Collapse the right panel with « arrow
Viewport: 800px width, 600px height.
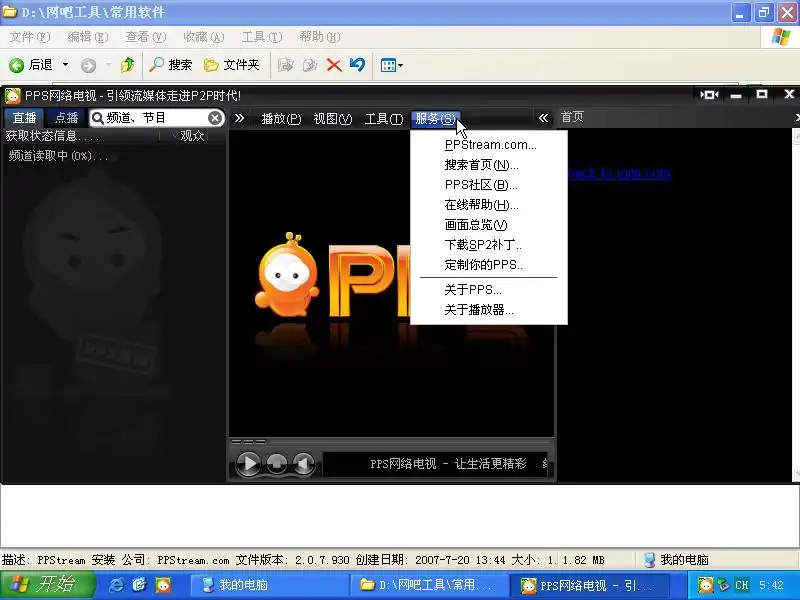coord(543,118)
